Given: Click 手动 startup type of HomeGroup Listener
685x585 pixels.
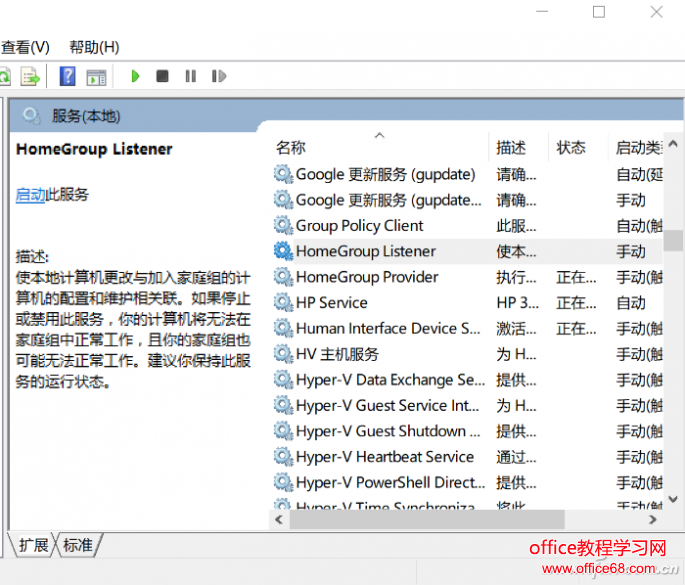Looking at the screenshot, I should coord(631,251).
